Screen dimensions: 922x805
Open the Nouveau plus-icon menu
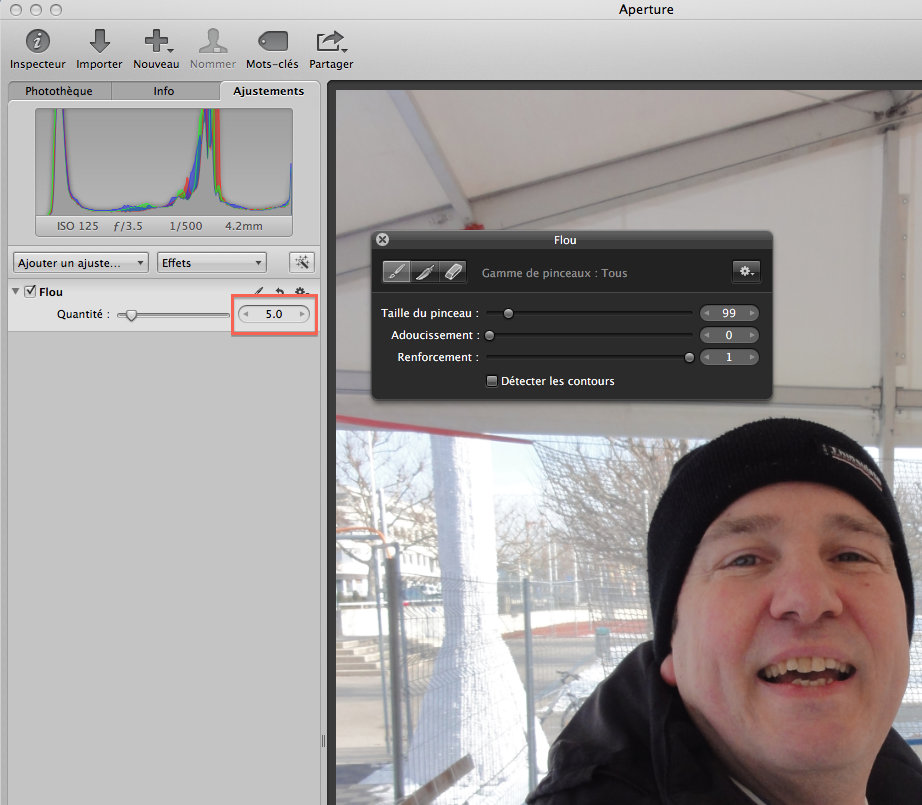(x=156, y=42)
